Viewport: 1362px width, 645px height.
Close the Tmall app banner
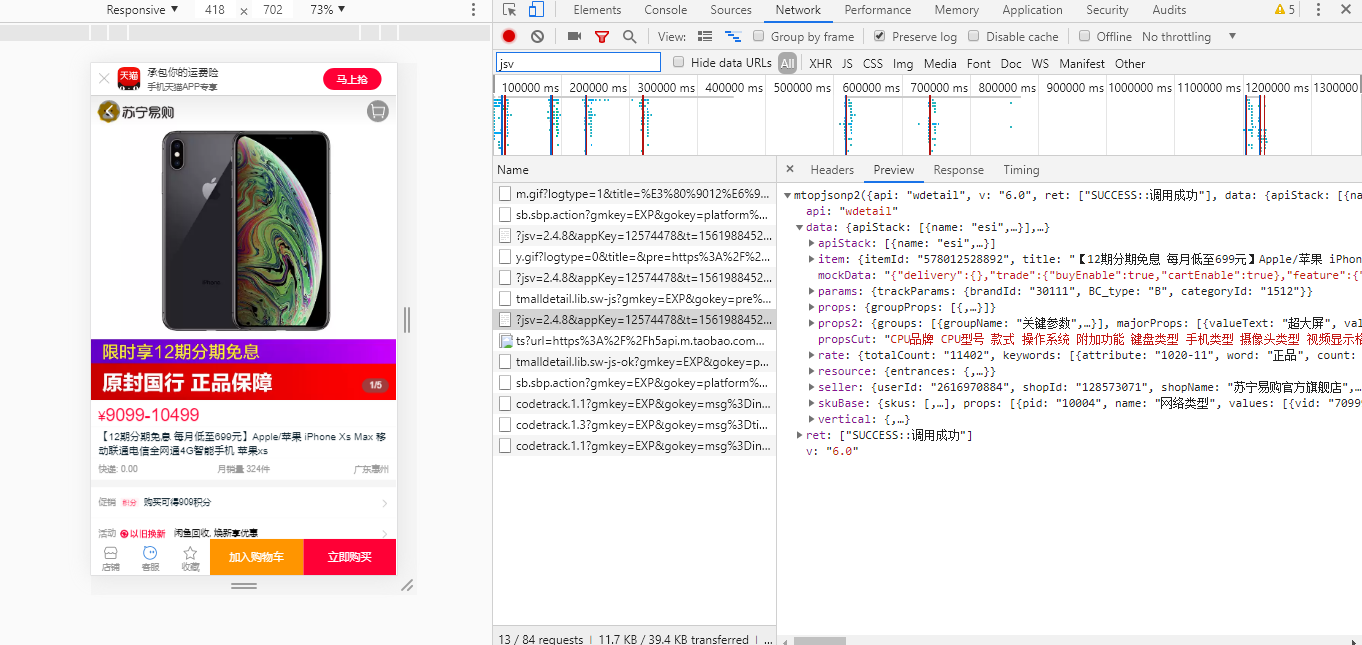[103, 78]
